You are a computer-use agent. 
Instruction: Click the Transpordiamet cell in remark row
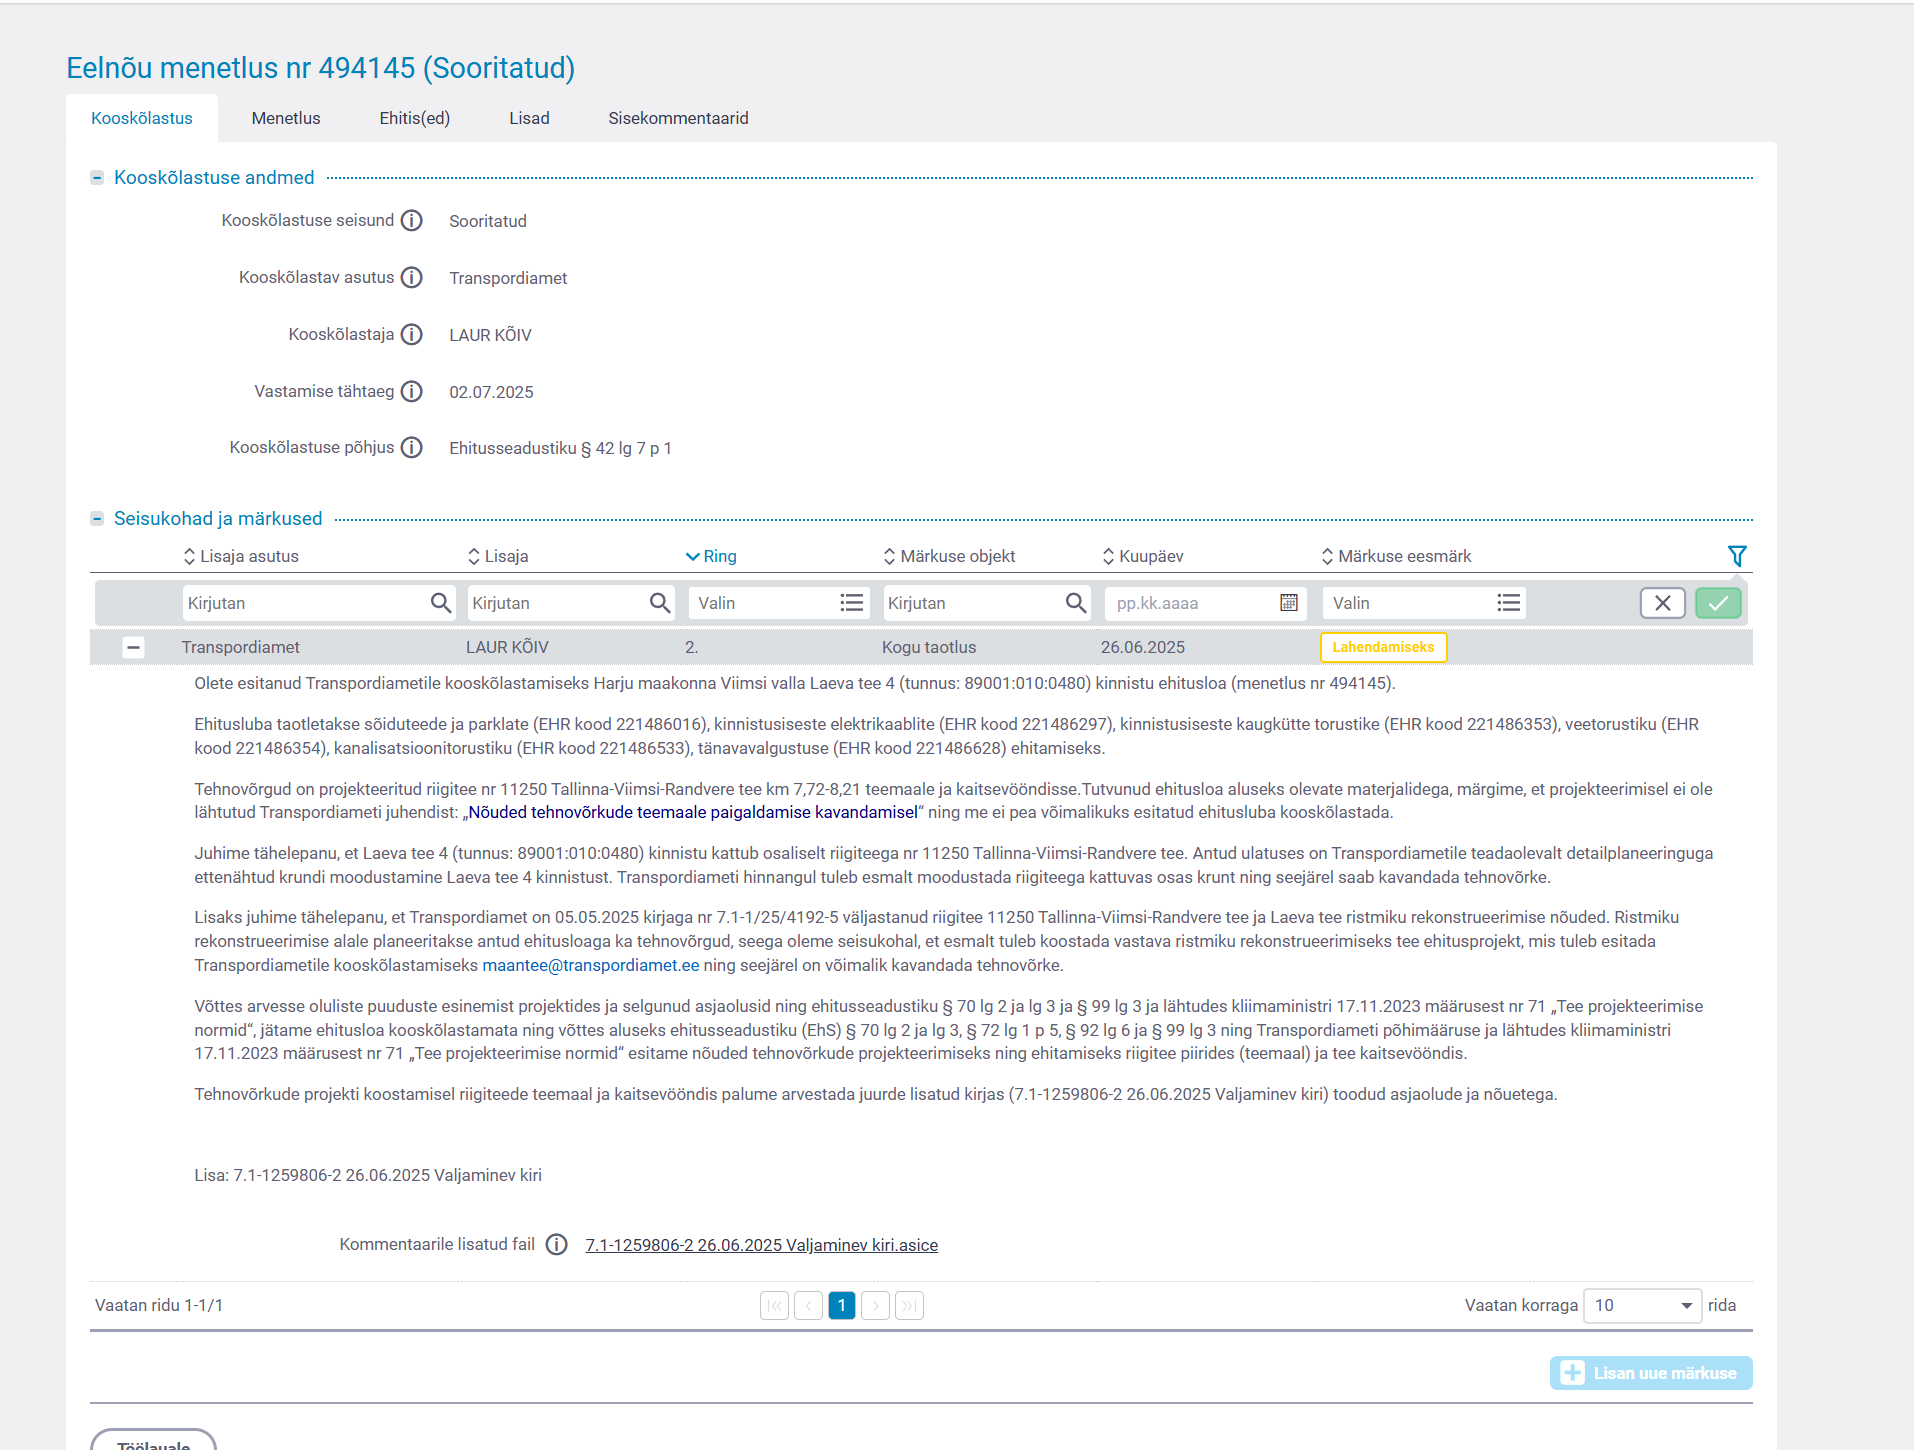click(x=241, y=647)
